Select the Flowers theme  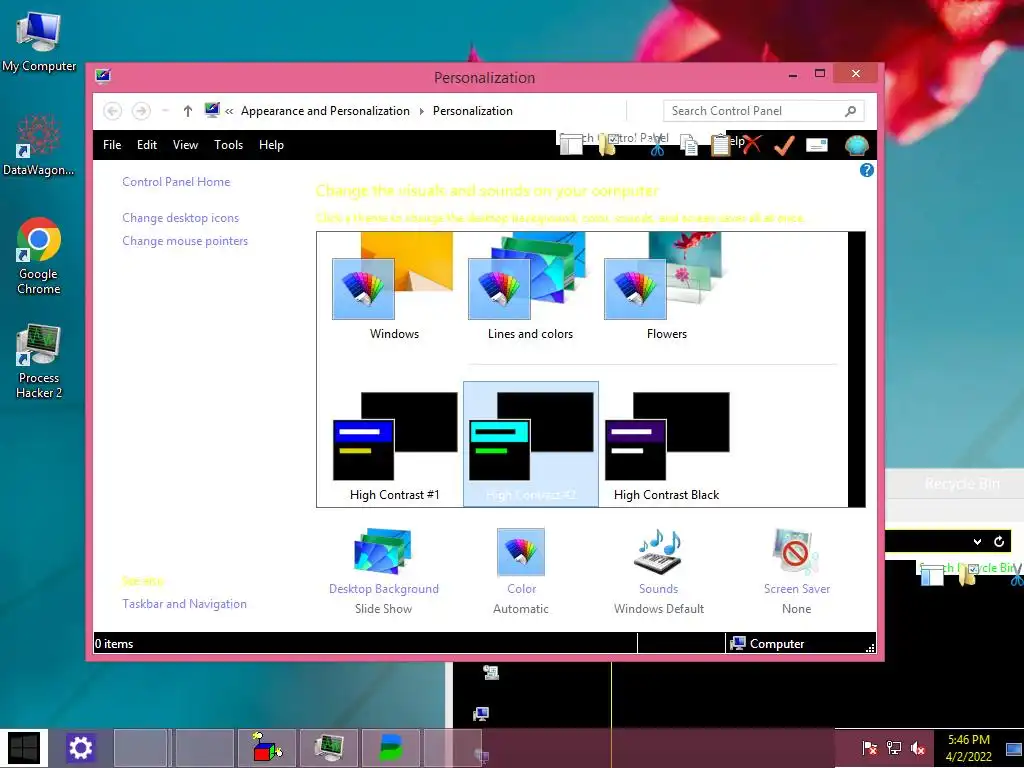coord(666,286)
